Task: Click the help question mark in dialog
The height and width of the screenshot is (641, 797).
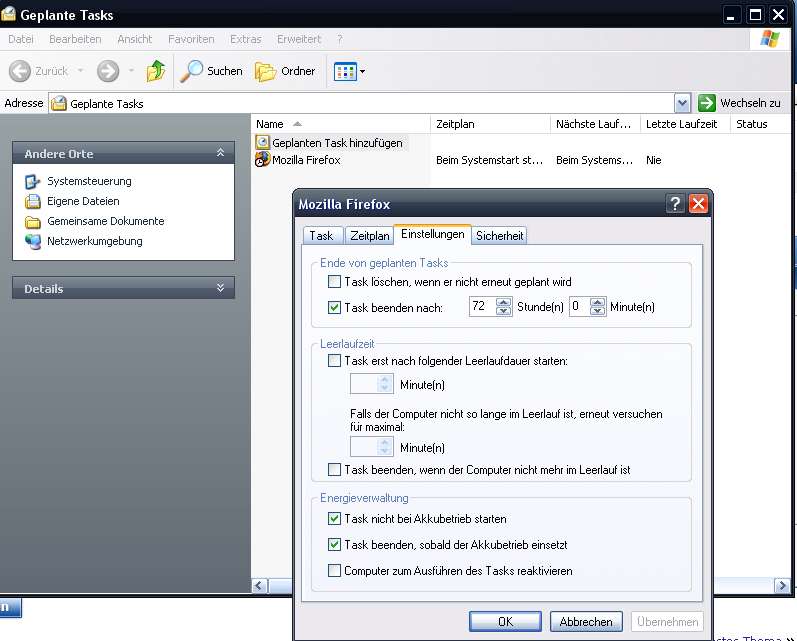Action: (x=675, y=204)
